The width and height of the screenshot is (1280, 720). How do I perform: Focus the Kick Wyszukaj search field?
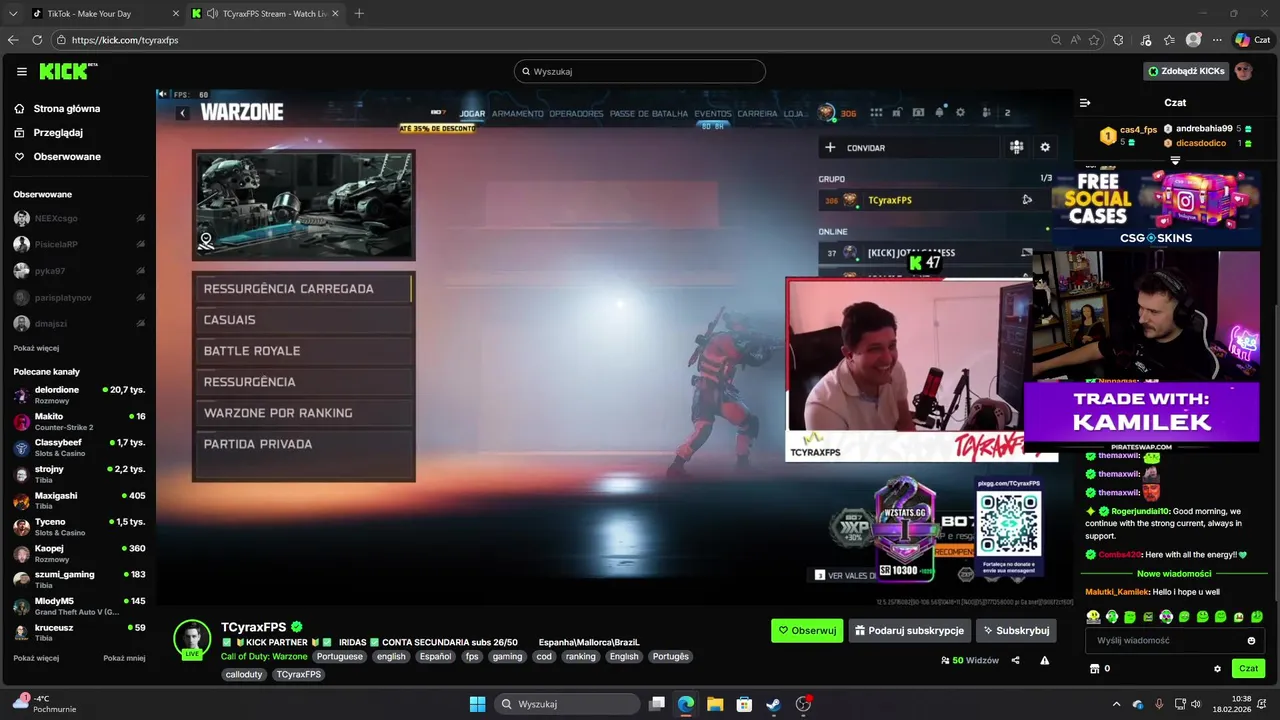pos(639,71)
